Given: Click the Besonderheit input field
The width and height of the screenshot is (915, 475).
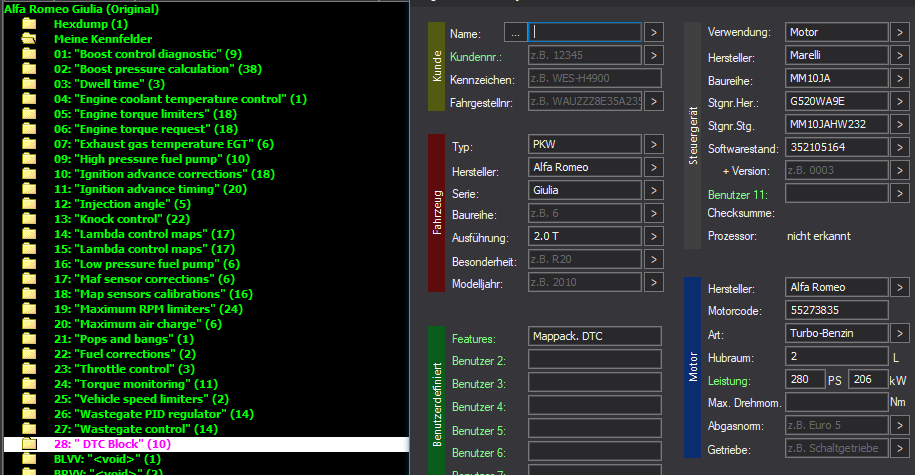Looking at the screenshot, I should [585, 259].
